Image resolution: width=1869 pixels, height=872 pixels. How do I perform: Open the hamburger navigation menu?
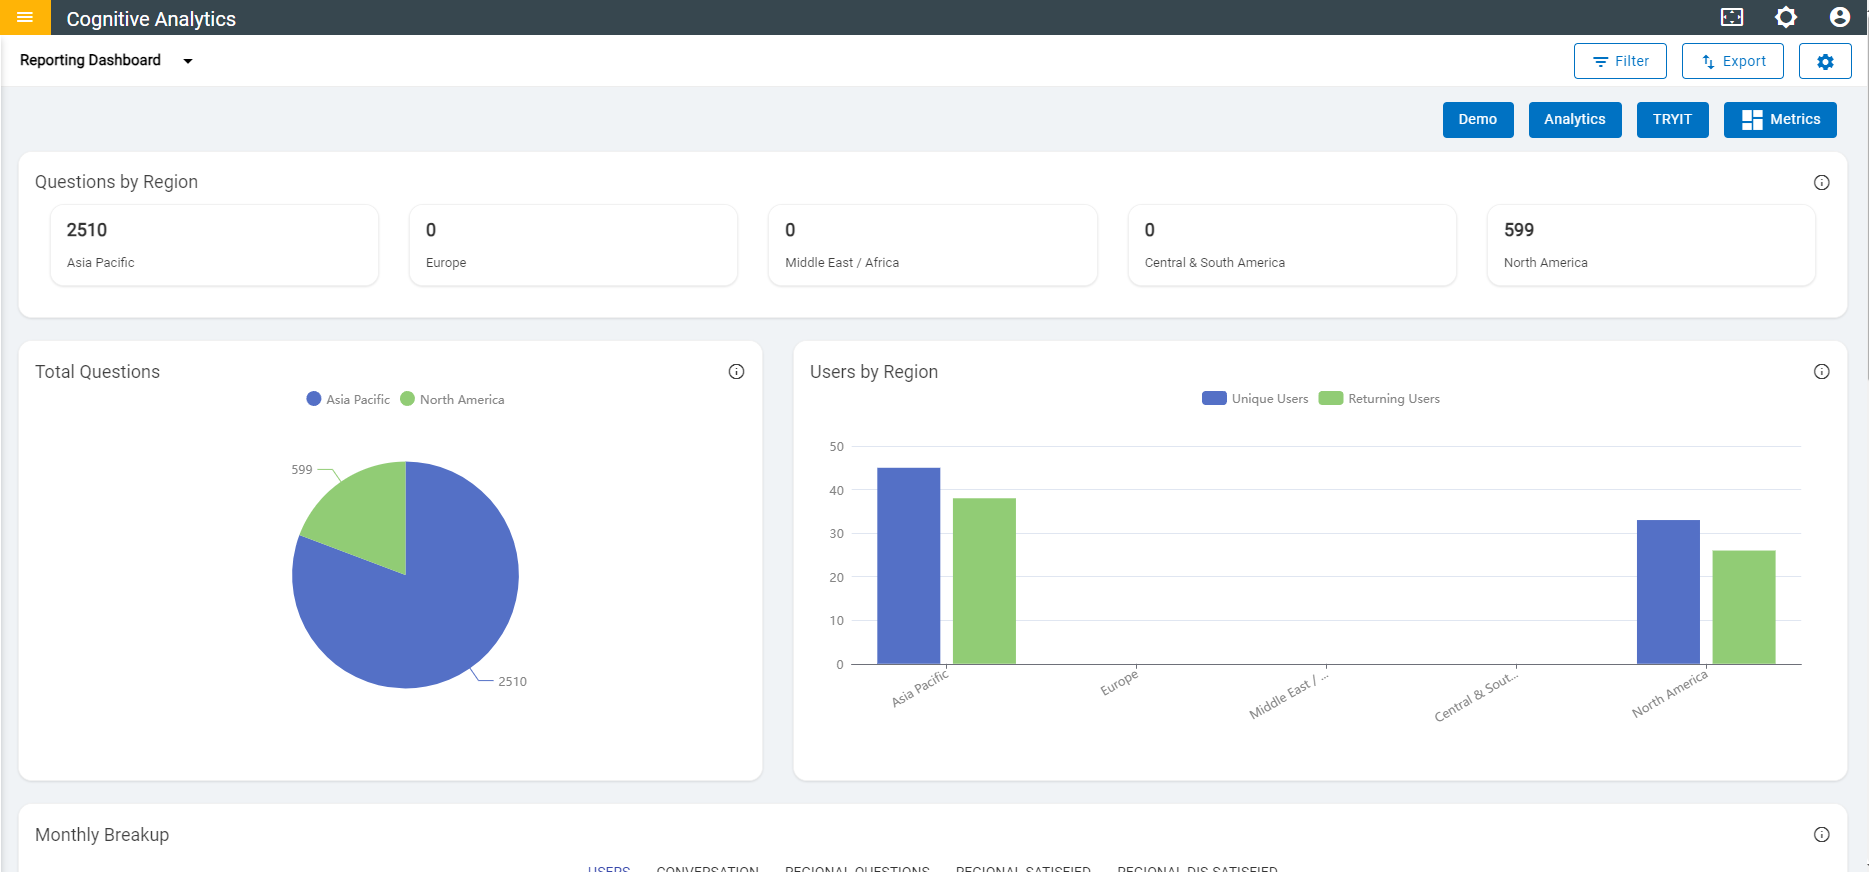pyautogui.click(x=25, y=17)
